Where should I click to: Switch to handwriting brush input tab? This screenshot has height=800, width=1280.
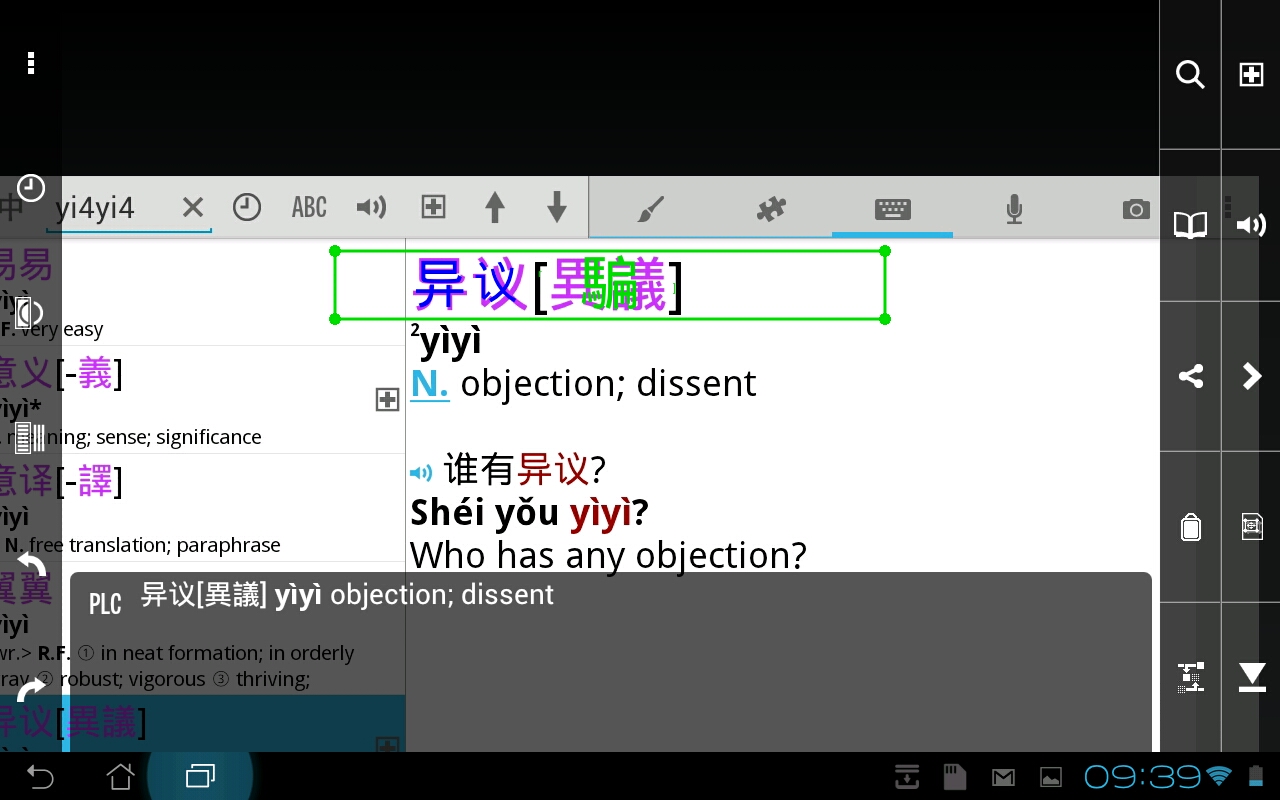650,208
